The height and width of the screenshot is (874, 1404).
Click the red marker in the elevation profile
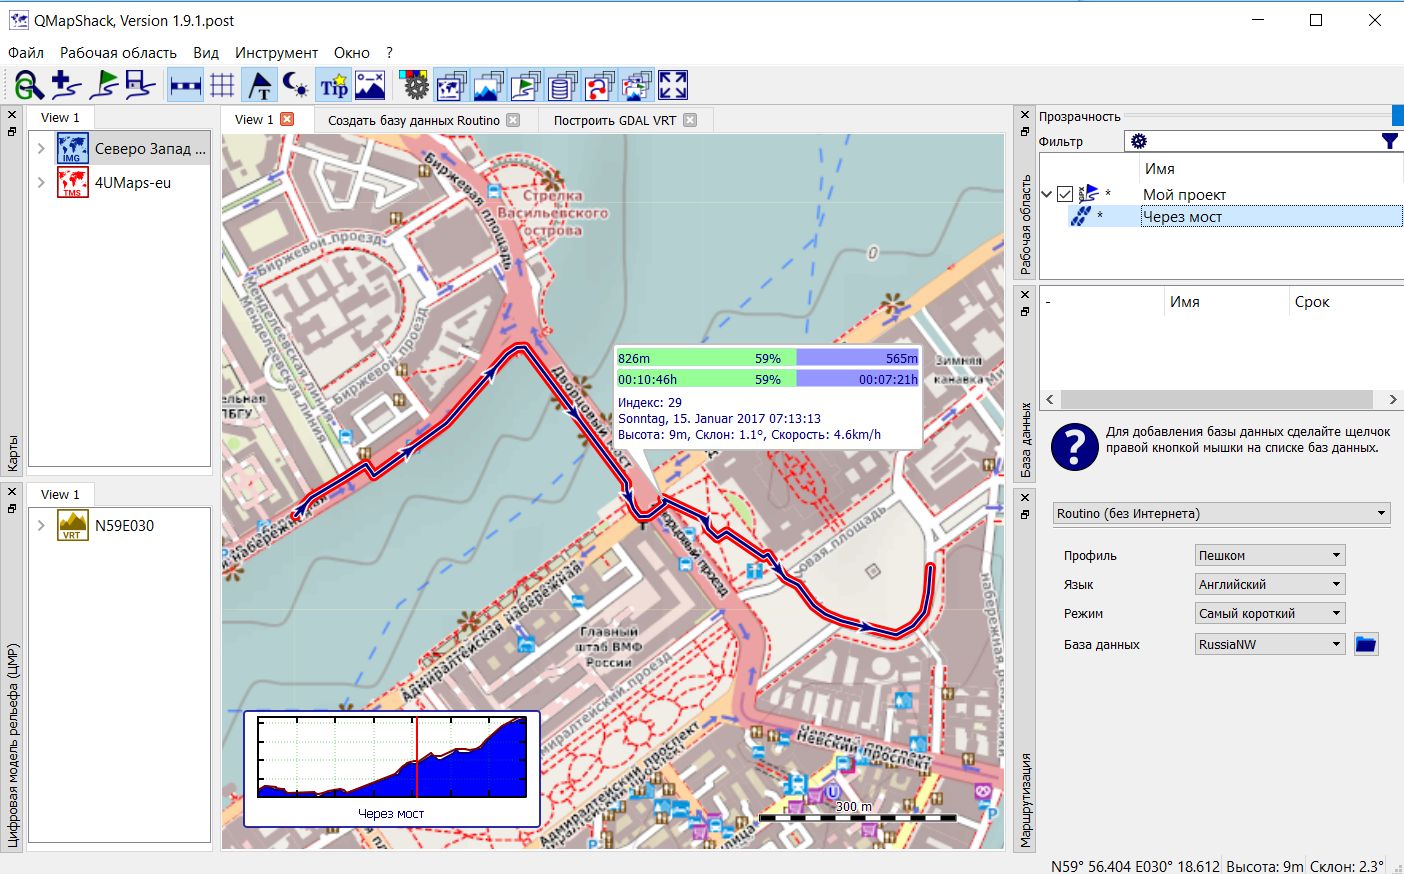(x=416, y=757)
